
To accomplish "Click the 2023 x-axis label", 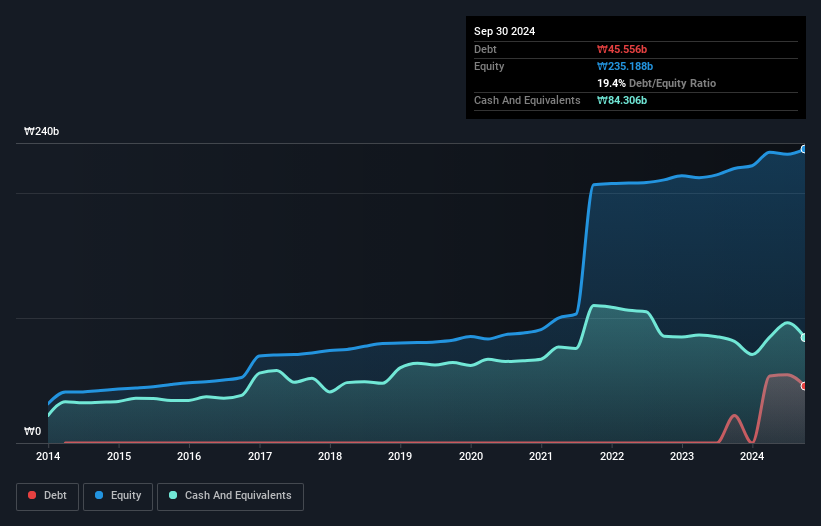I will [682, 456].
